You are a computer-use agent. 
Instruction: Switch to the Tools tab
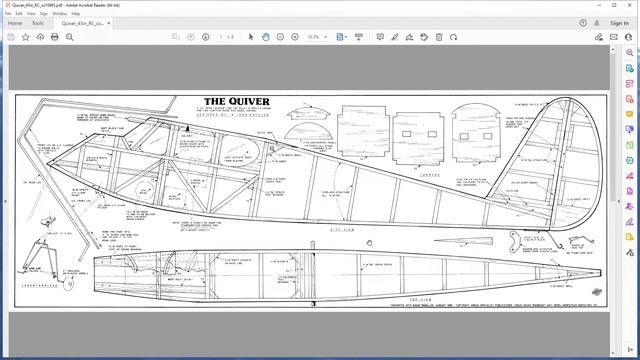click(38, 23)
